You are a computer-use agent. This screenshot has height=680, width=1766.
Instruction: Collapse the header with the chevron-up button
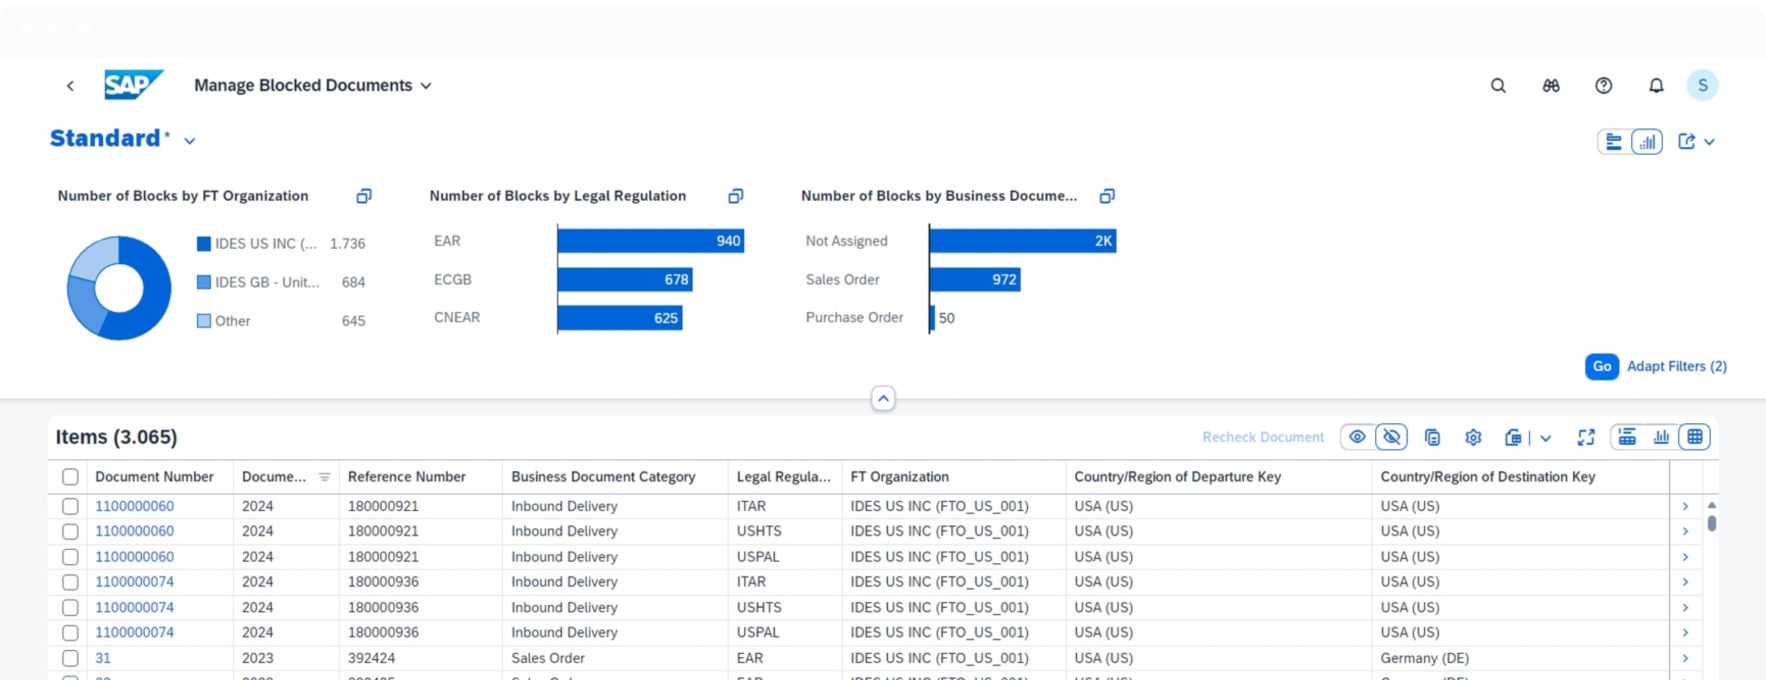[x=883, y=399]
